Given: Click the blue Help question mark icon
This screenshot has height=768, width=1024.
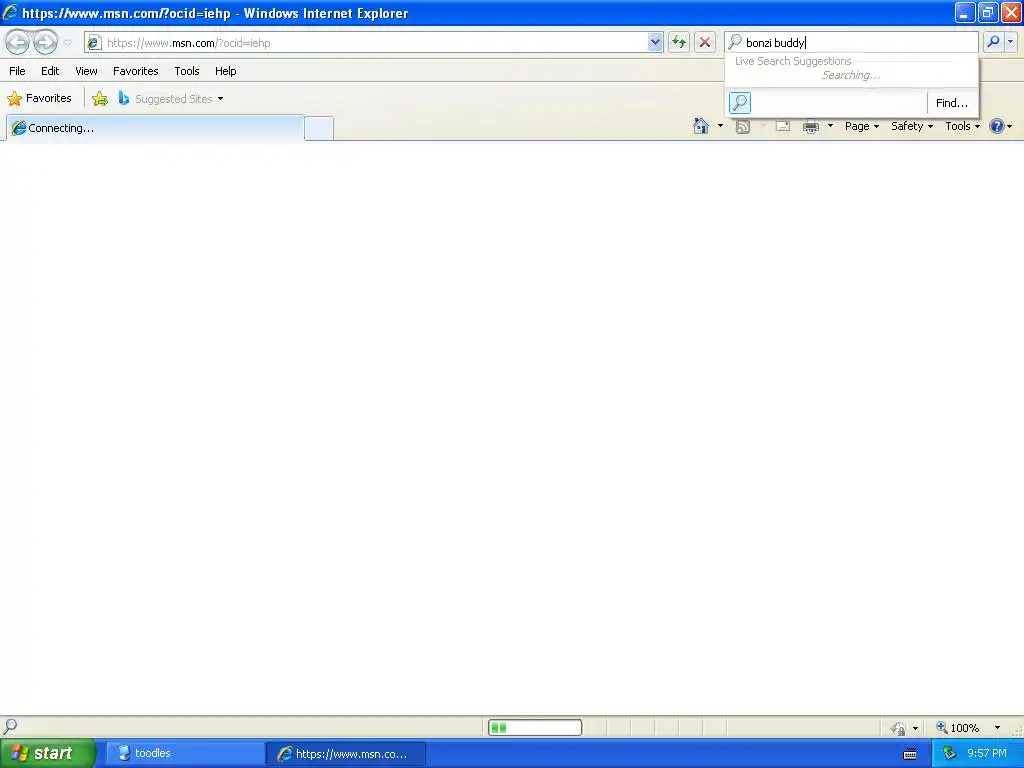Looking at the screenshot, I should tap(997, 126).
